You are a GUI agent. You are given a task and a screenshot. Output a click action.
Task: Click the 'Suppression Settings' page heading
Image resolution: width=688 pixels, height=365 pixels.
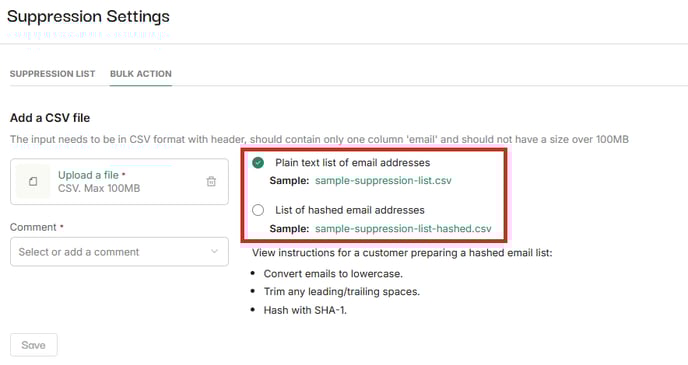[x=88, y=17]
